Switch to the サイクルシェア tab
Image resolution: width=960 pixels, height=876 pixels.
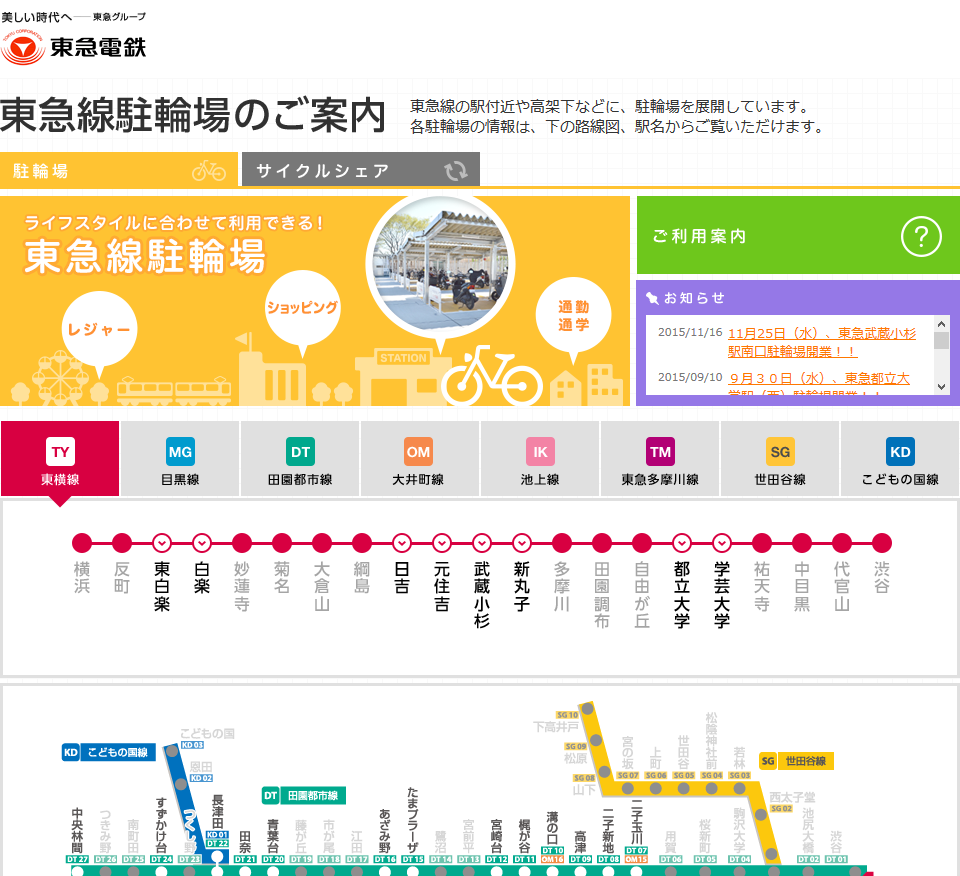click(x=361, y=170)
